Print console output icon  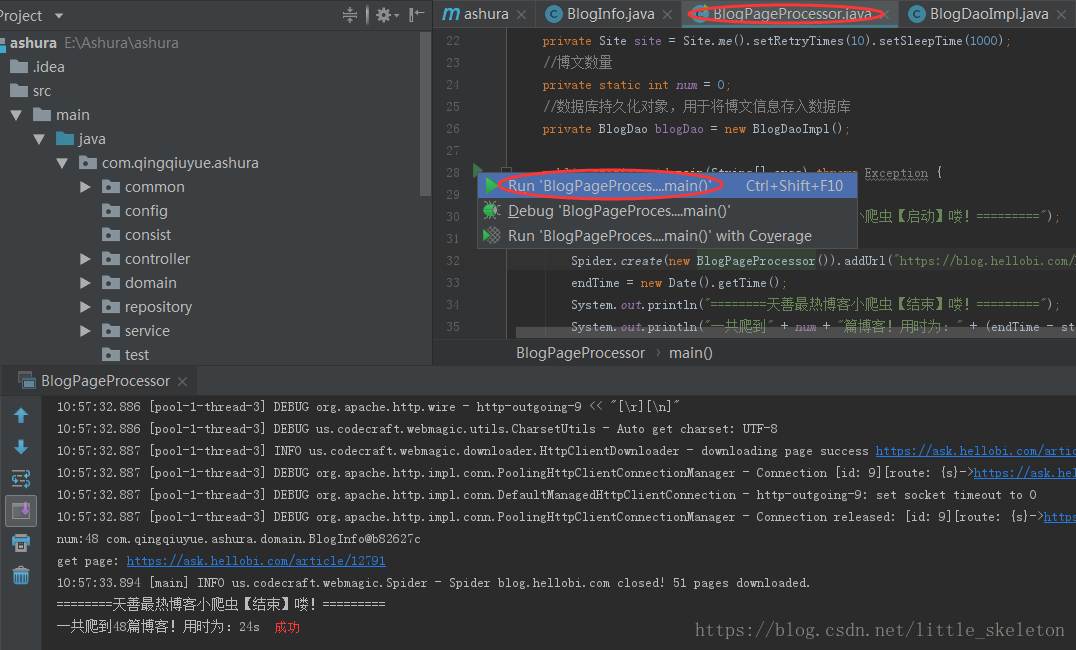21,543
